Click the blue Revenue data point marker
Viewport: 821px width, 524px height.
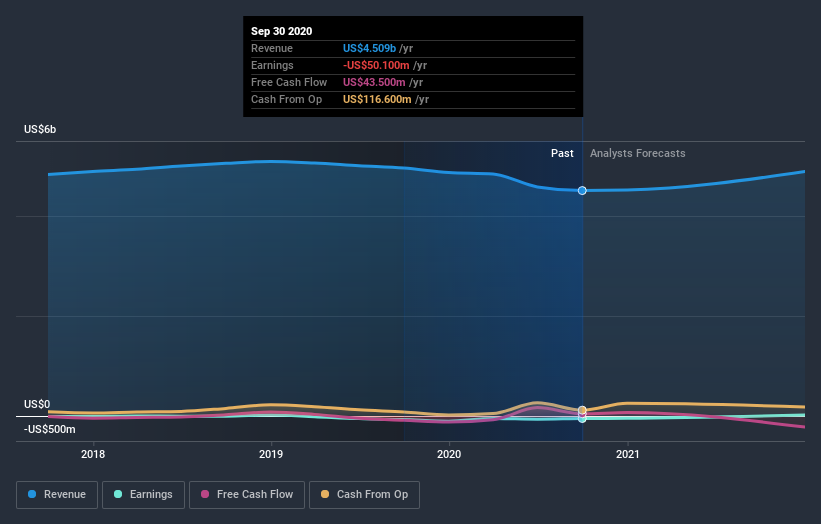tap(582, 191)
